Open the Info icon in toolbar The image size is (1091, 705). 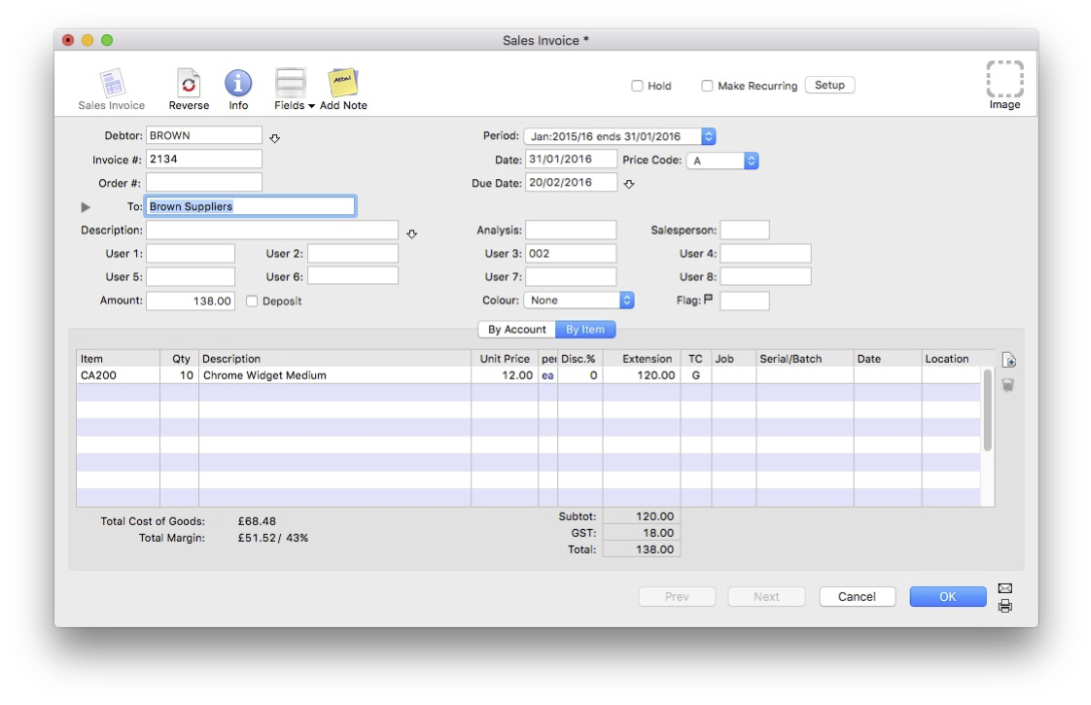(x=238, y=83)
